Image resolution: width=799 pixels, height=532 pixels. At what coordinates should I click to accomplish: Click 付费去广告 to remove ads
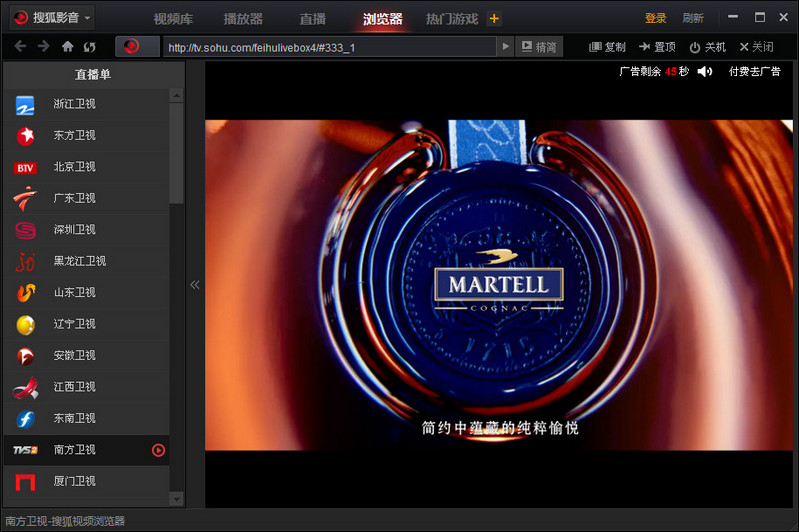pos(754,71)
